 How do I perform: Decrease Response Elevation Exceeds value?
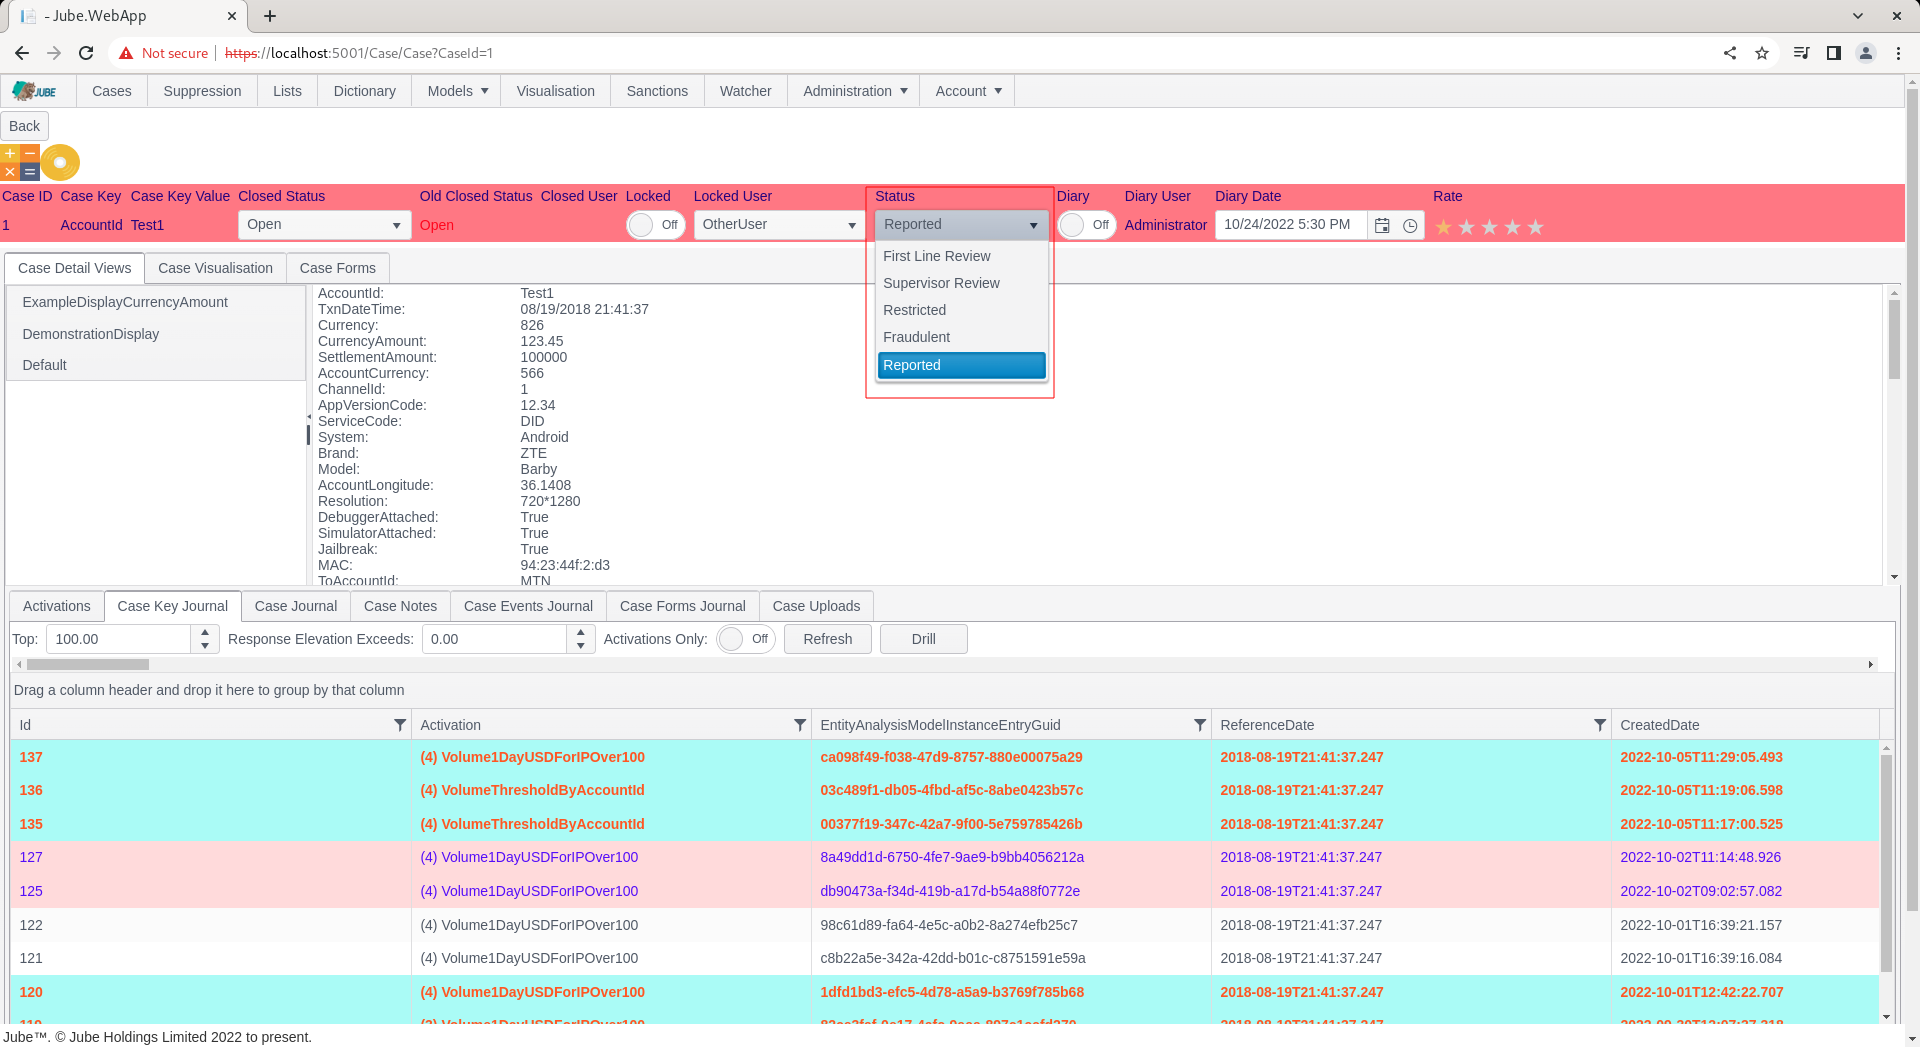581,646
